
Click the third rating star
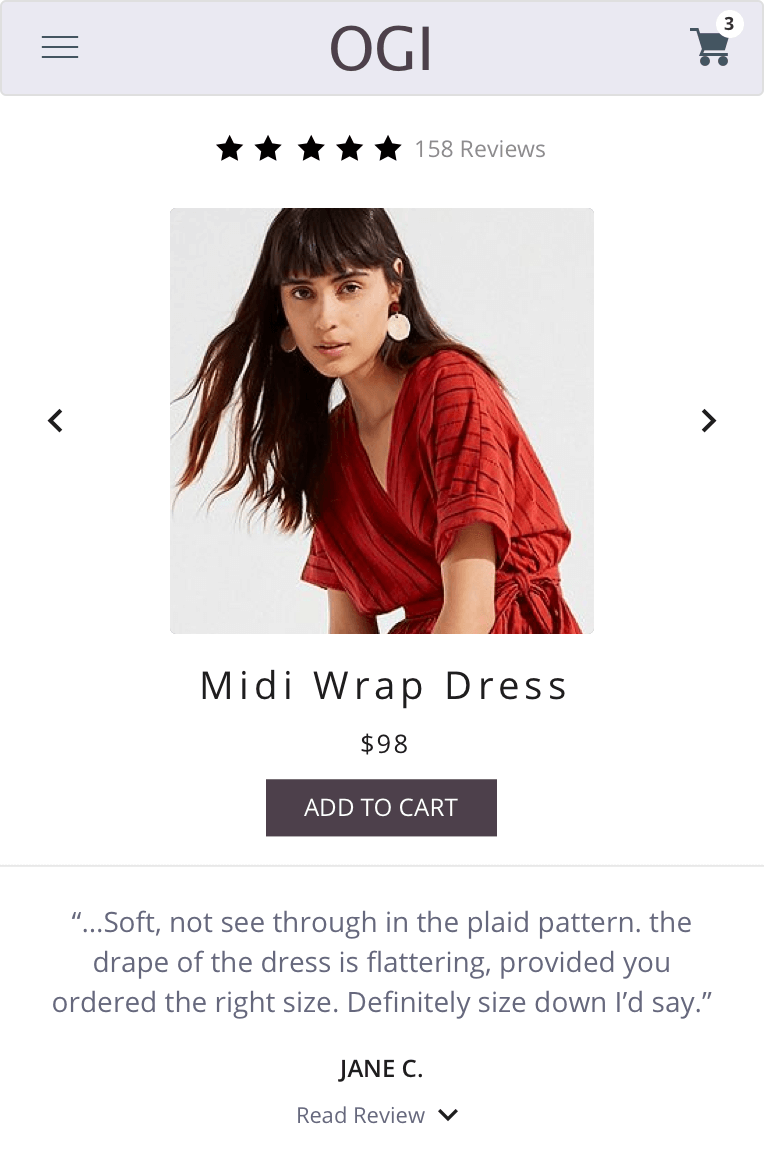311,150
